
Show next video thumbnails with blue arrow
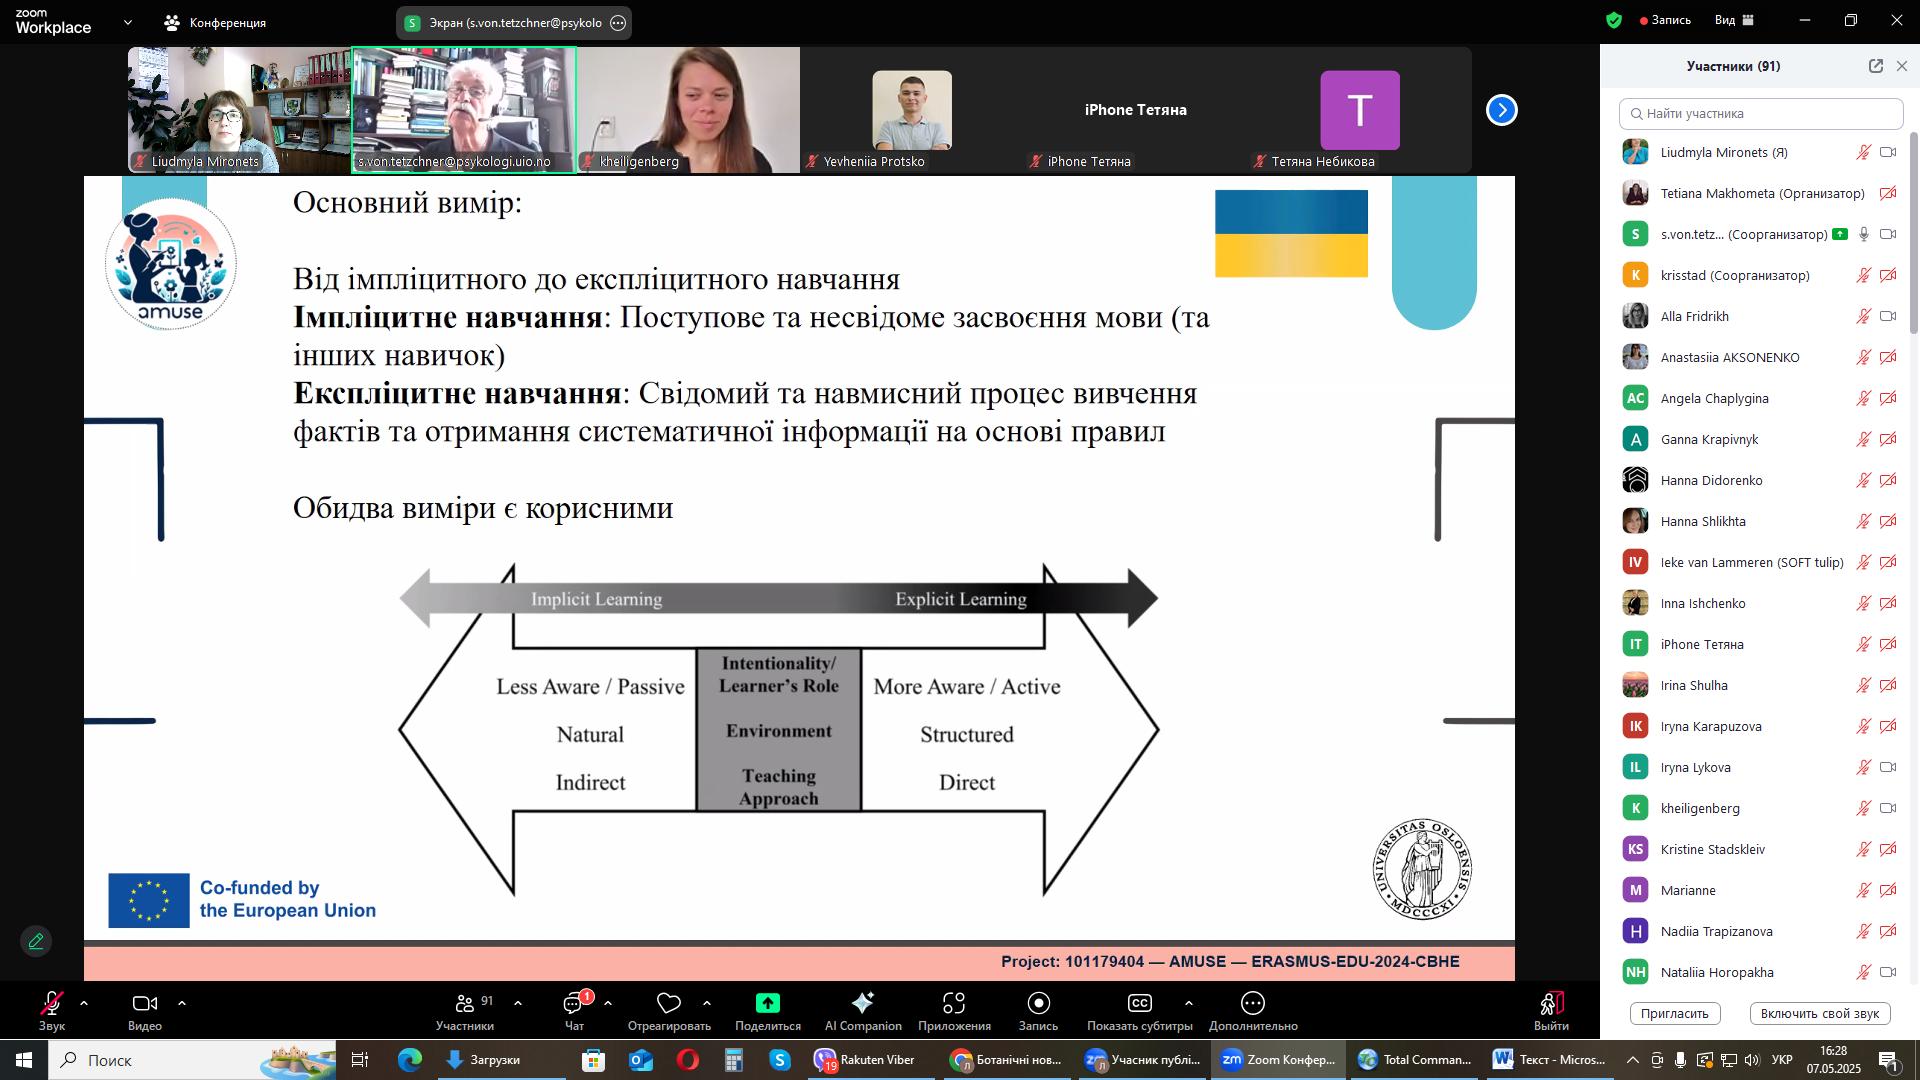pyautogui.click(x=1501, y=110)
